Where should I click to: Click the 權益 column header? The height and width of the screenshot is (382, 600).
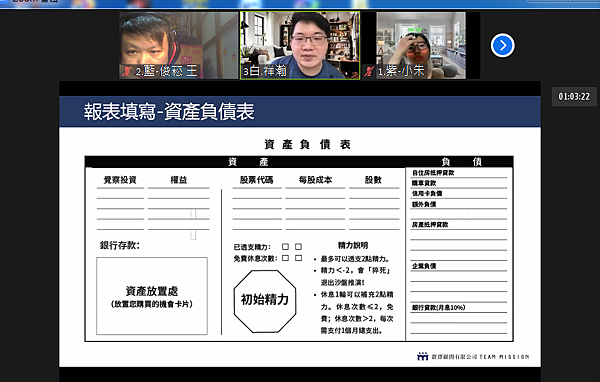point(179,180)
